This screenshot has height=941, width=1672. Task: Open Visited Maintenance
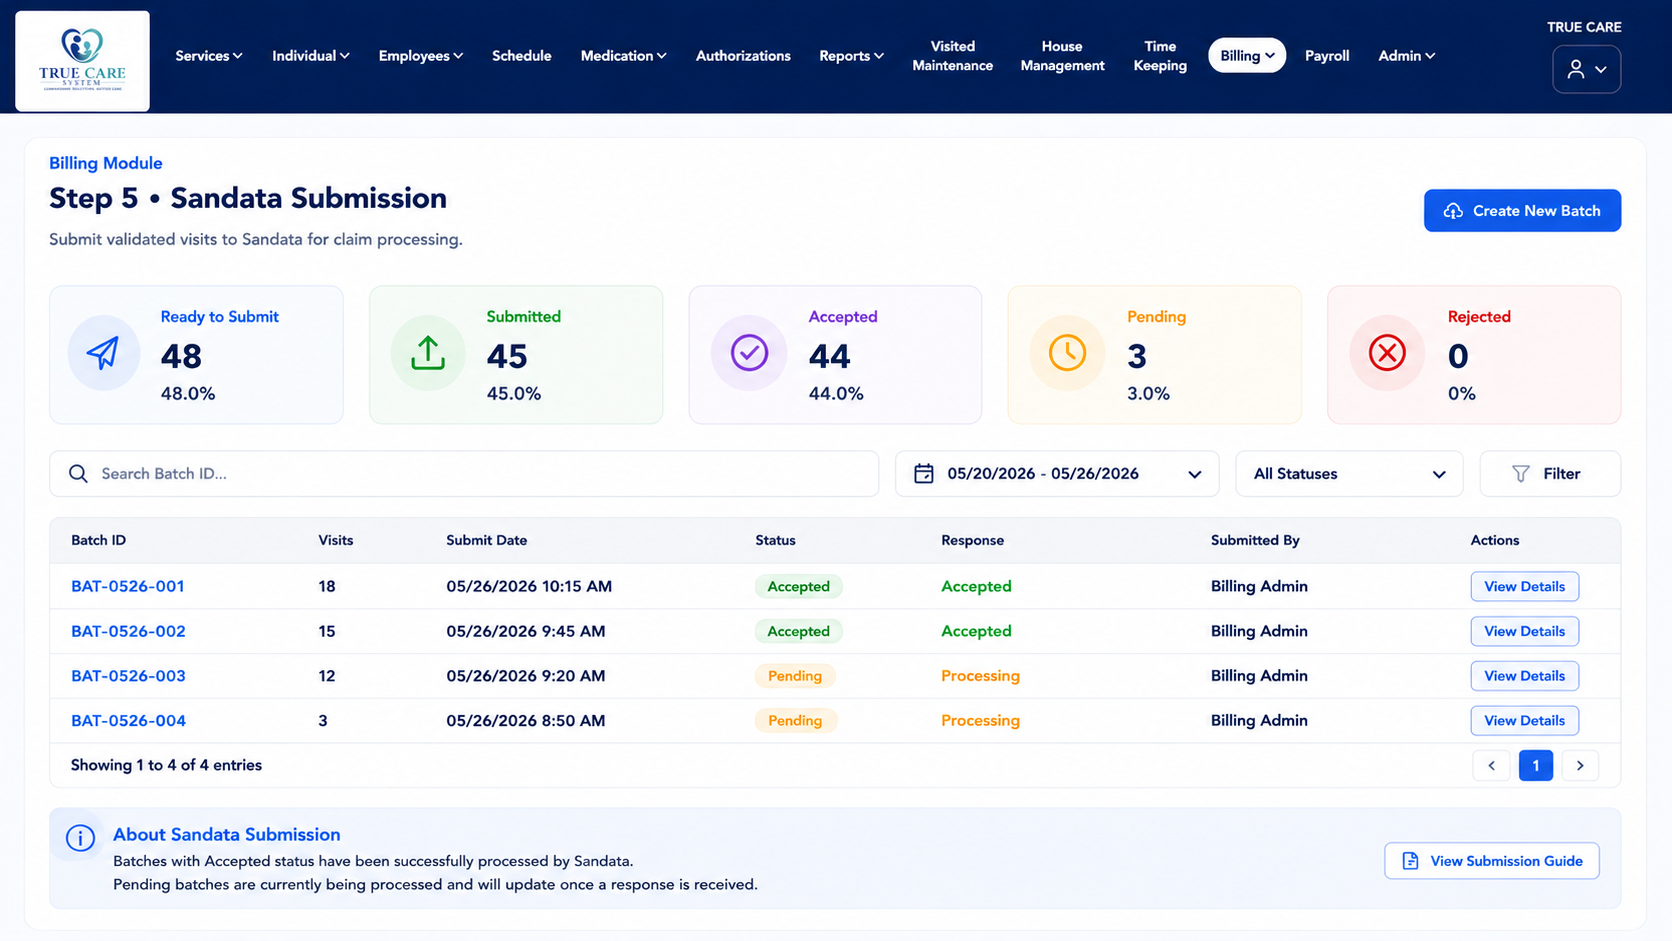point(952,56)
